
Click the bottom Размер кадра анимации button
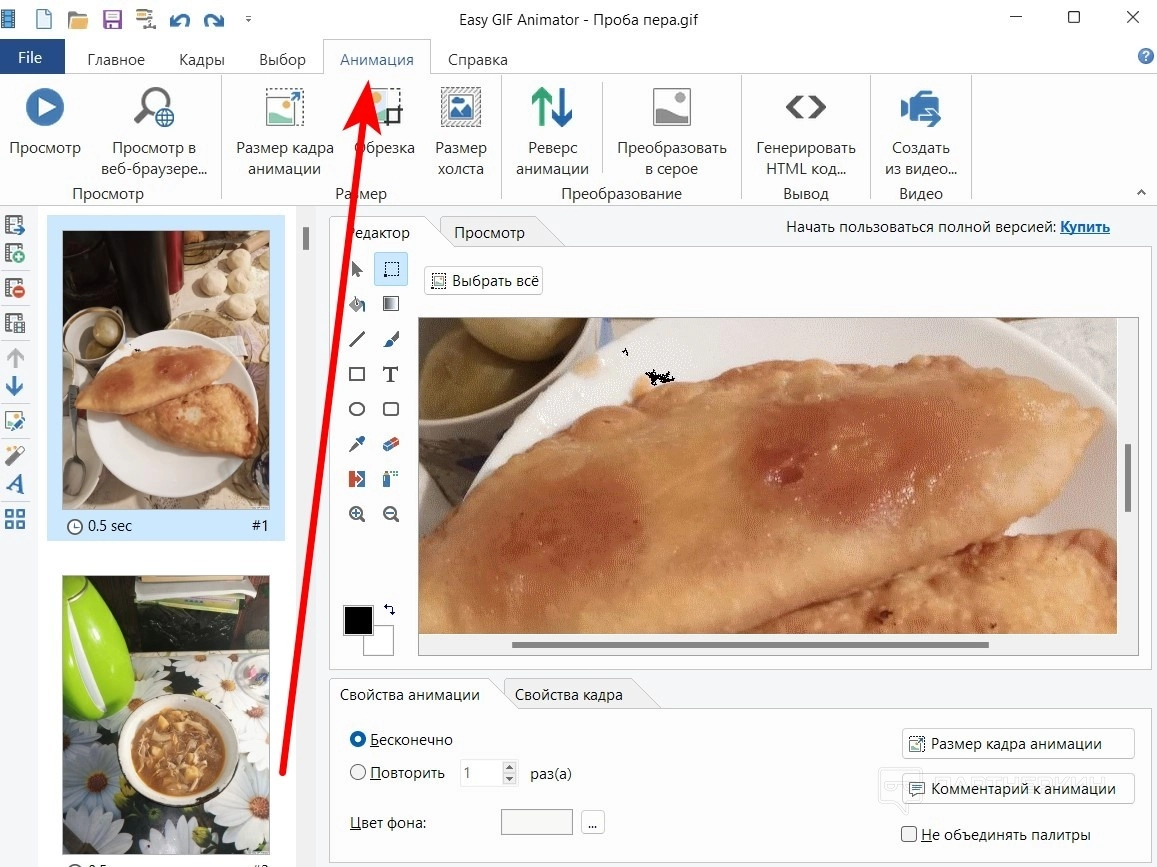pyautogui.click(x=1018, y=744)
